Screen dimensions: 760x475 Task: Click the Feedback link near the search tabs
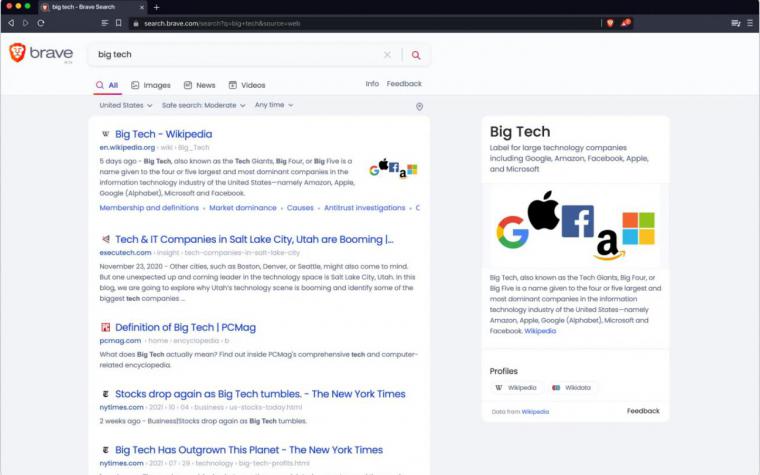coord(404,84)
